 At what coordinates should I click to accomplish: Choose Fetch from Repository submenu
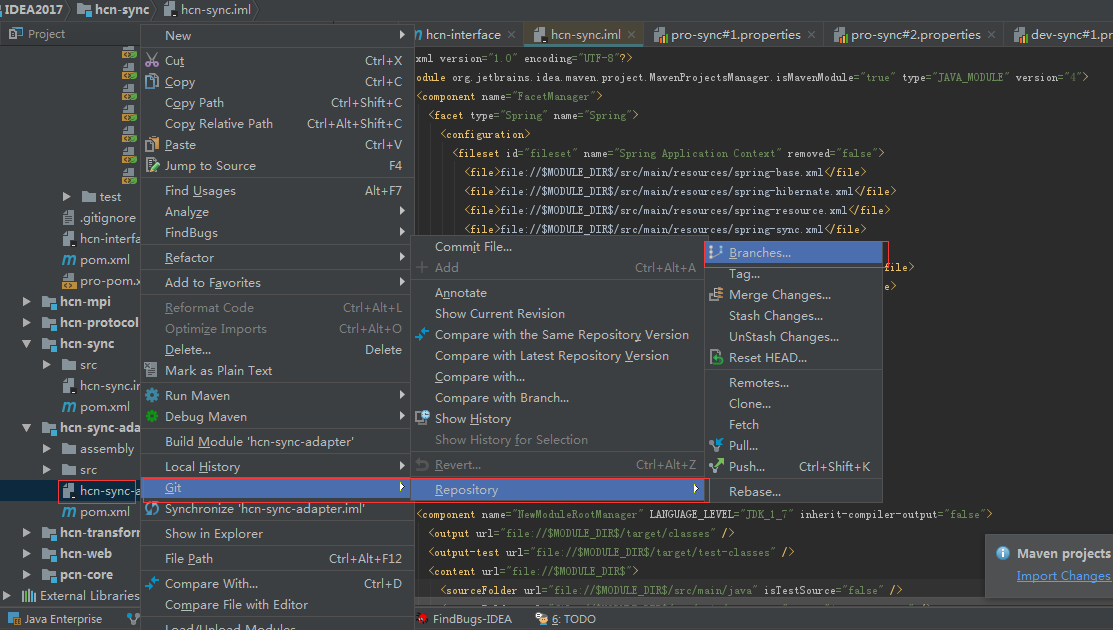(x=794, y=424)
